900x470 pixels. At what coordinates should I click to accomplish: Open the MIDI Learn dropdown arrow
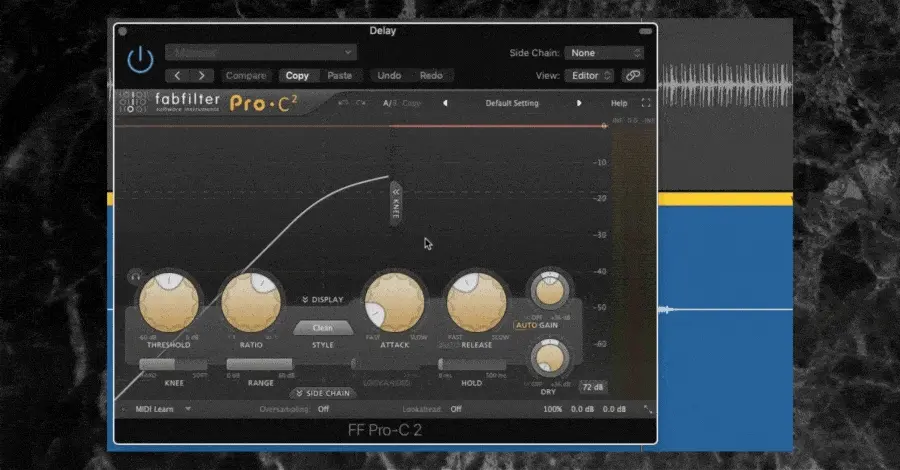188,409
